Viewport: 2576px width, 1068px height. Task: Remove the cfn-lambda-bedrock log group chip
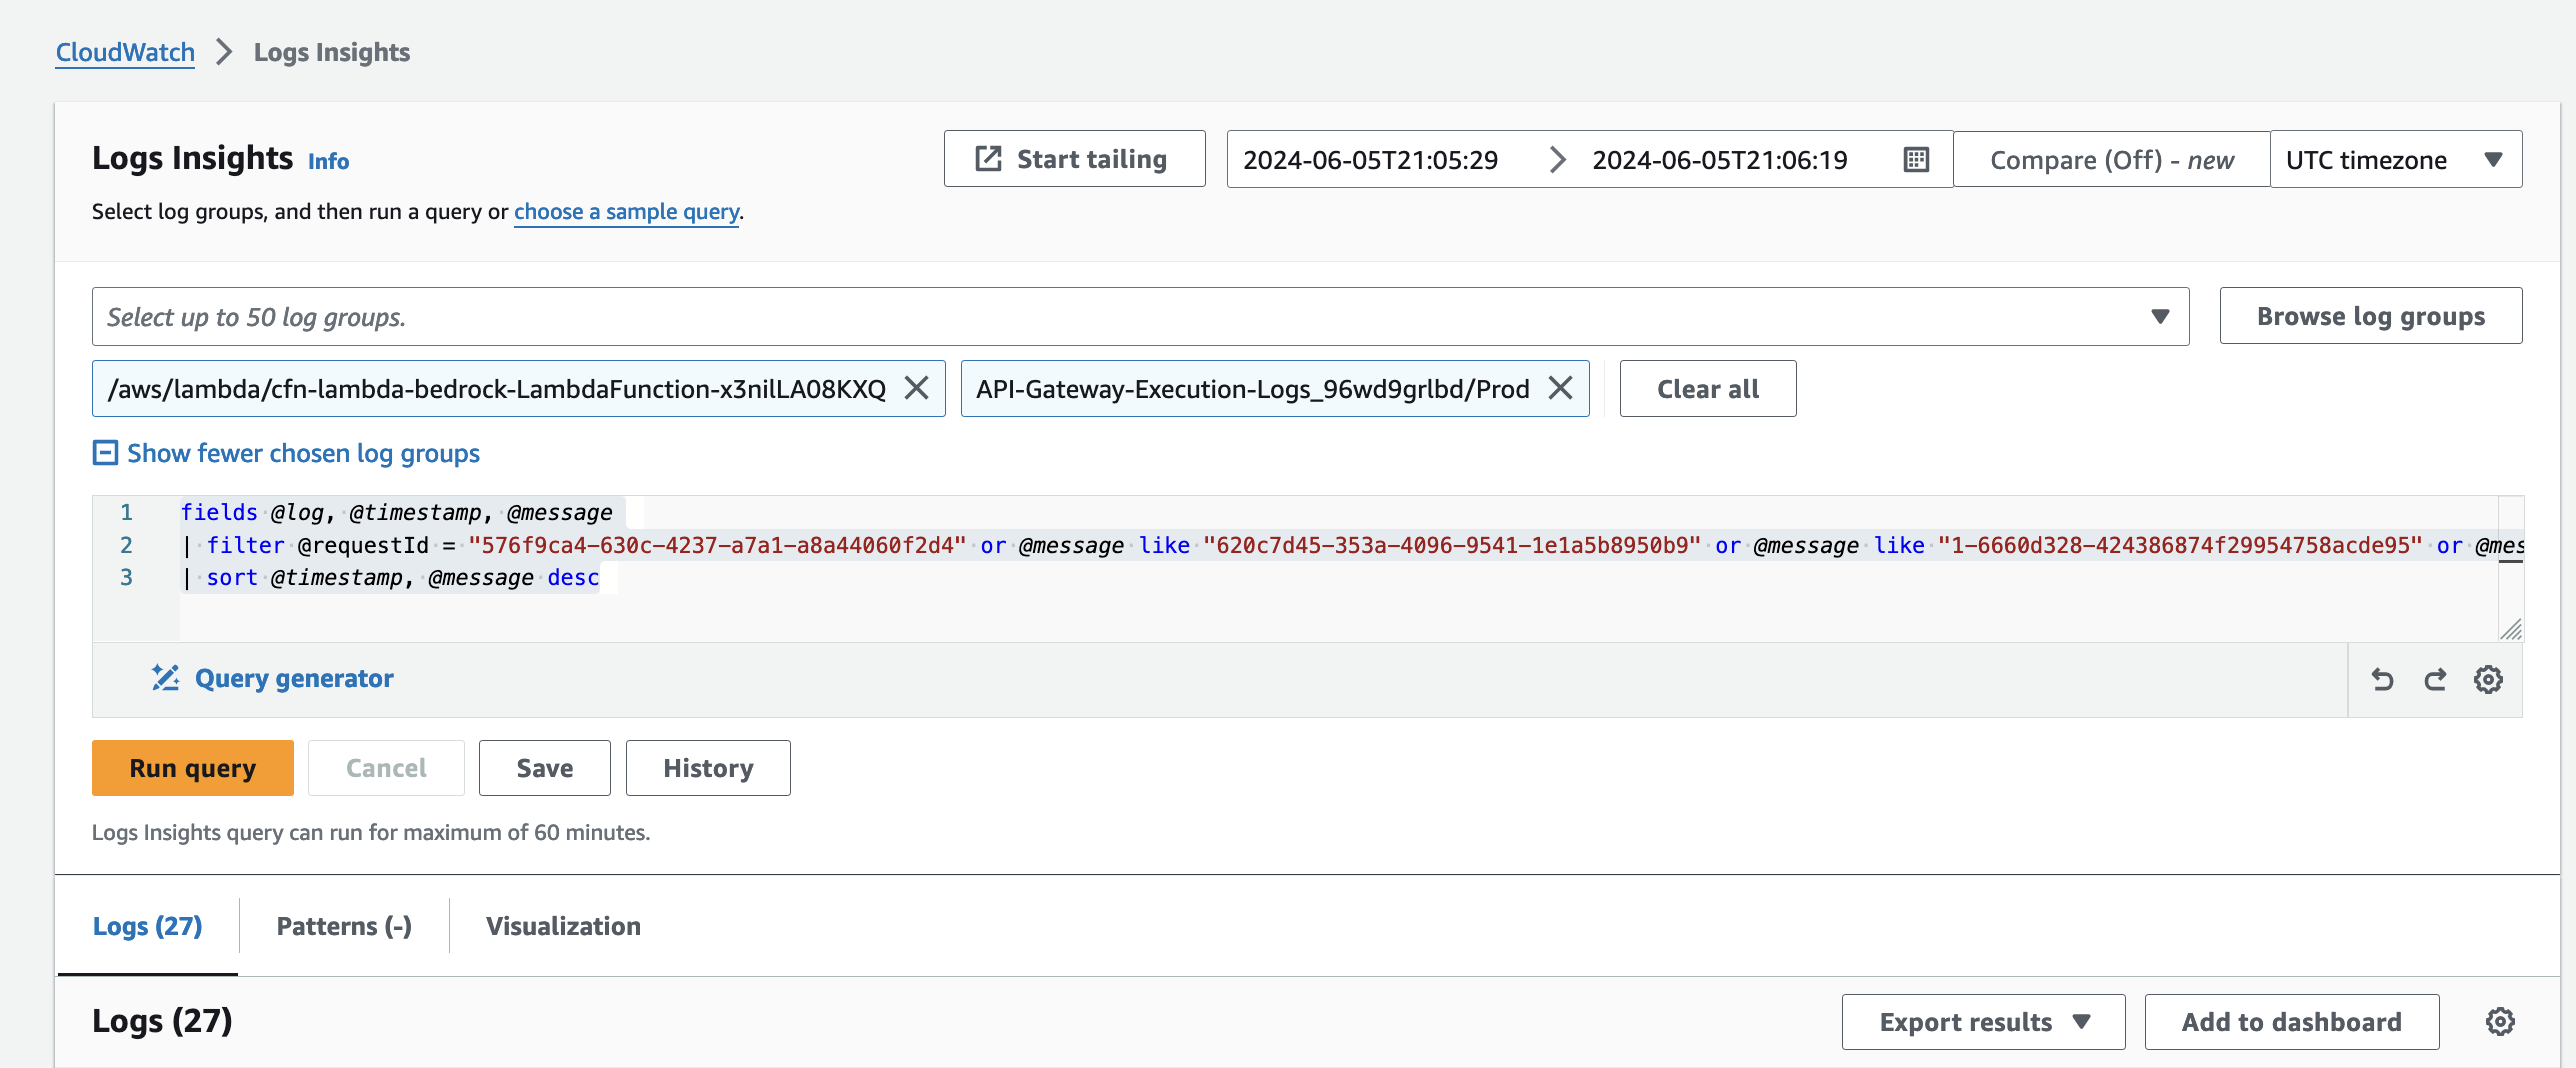pyautogui.click(x=917, y=388)
